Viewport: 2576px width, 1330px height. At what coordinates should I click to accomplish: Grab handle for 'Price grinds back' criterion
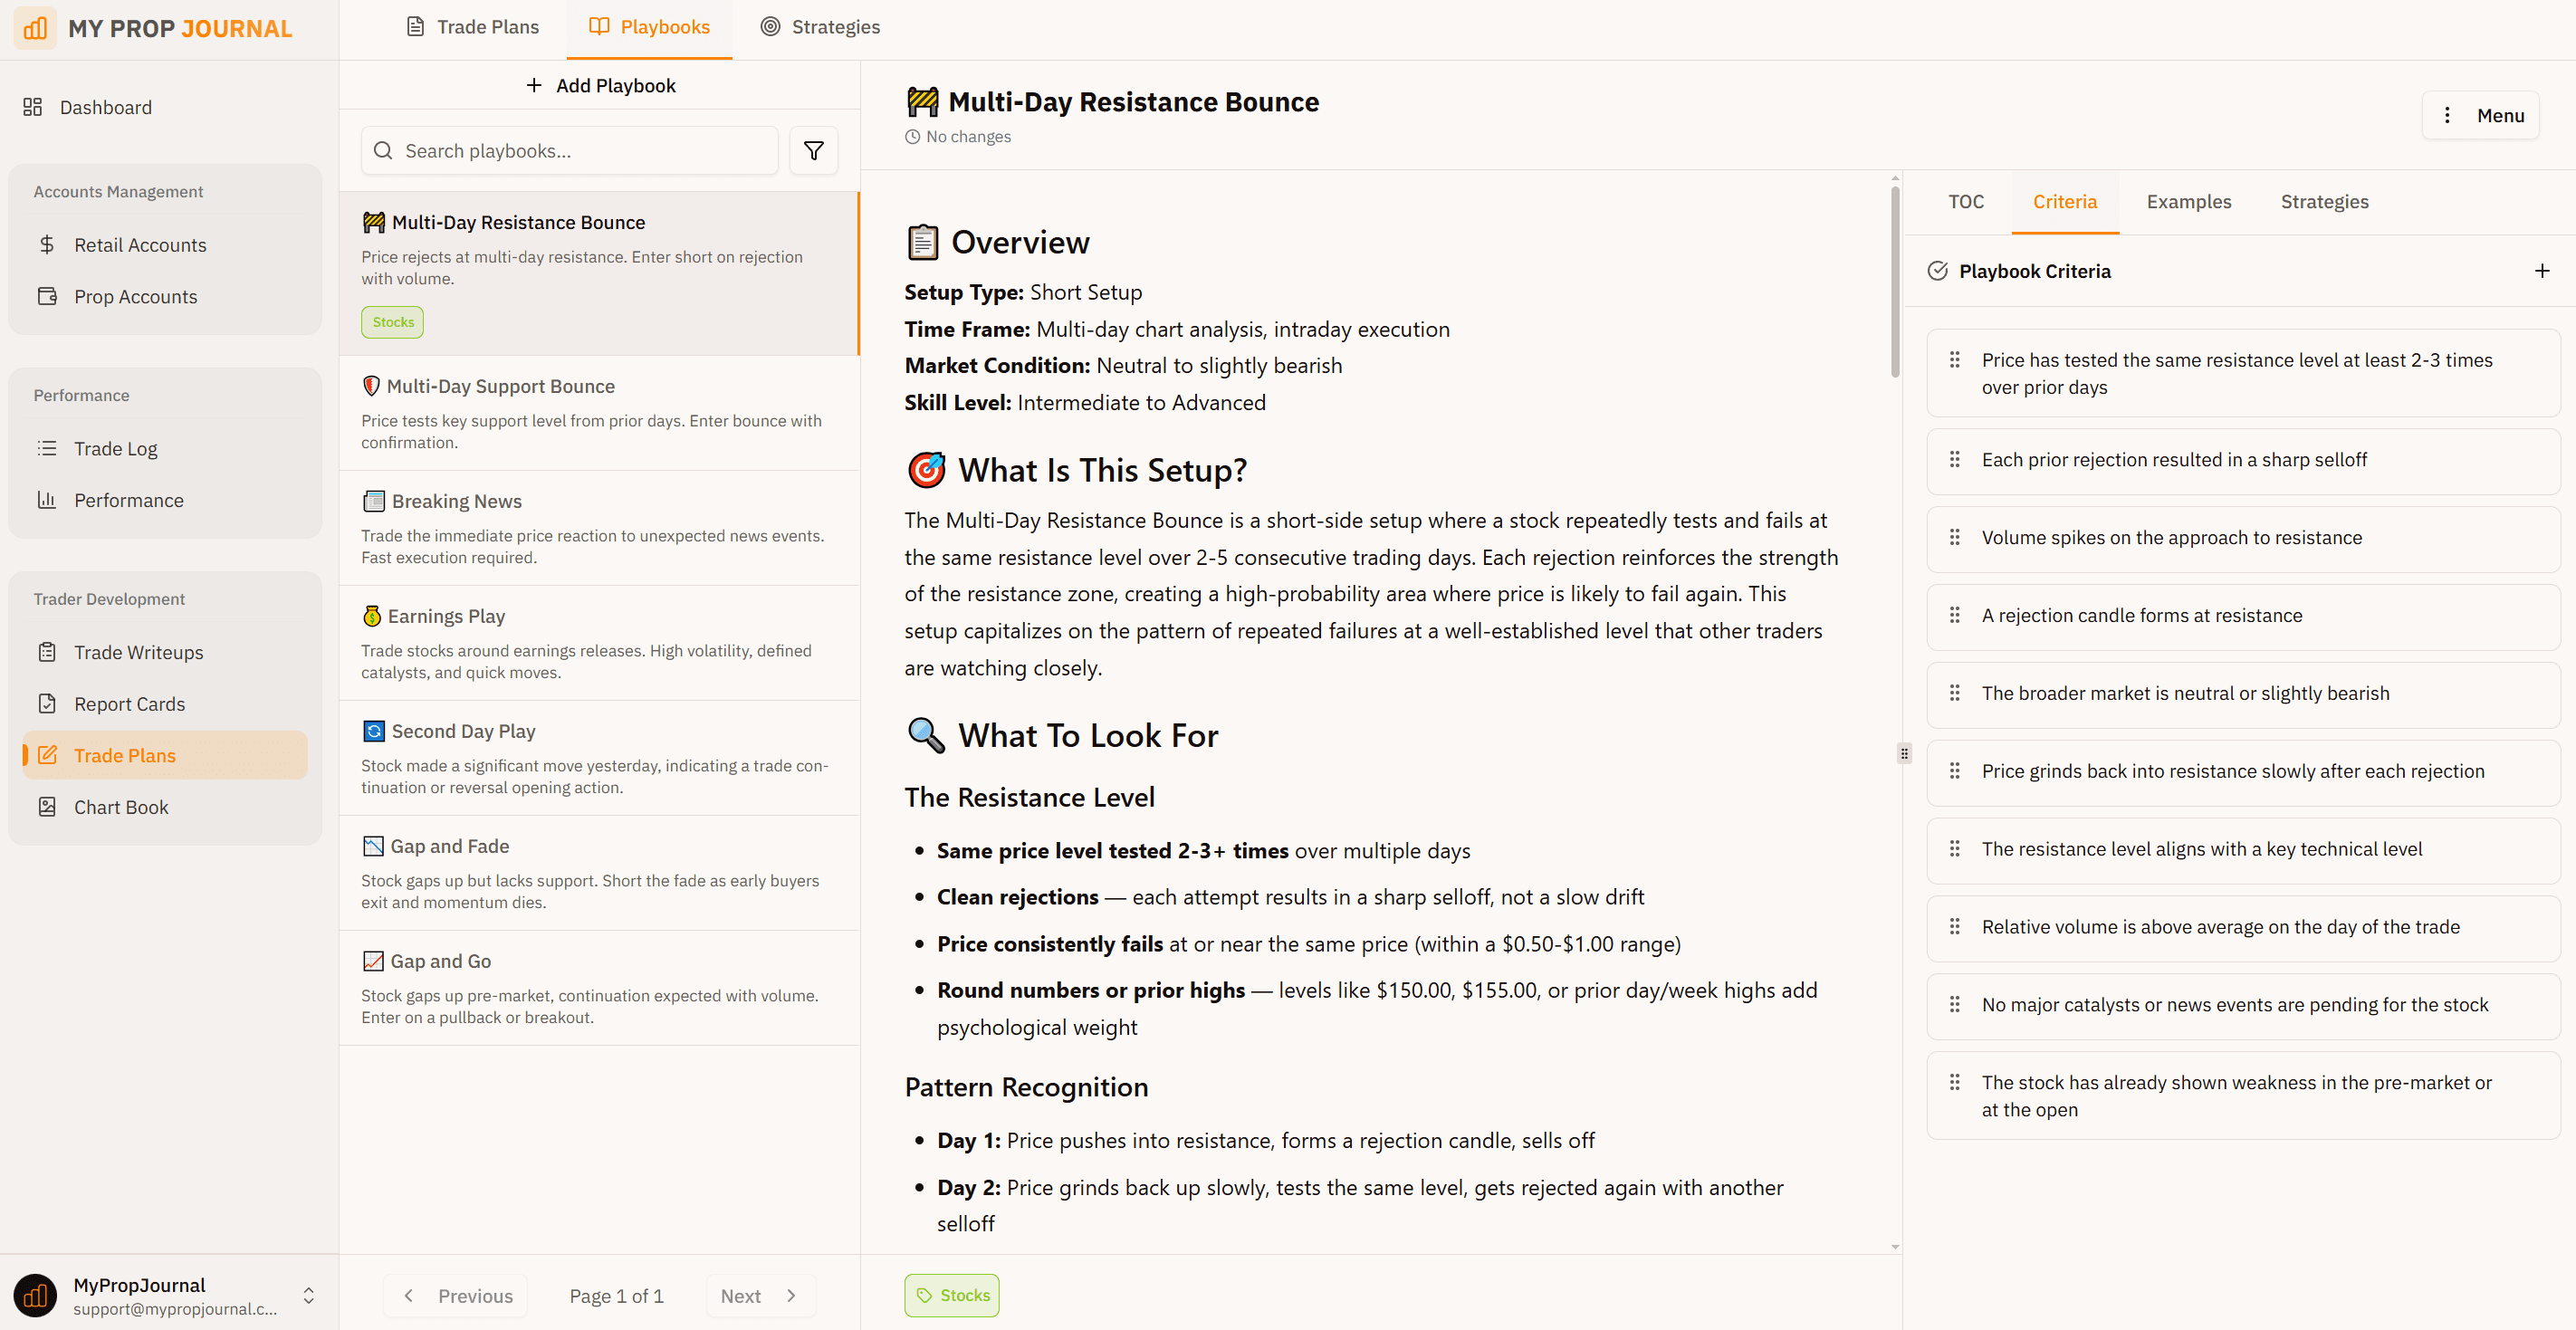[1954, 771]
